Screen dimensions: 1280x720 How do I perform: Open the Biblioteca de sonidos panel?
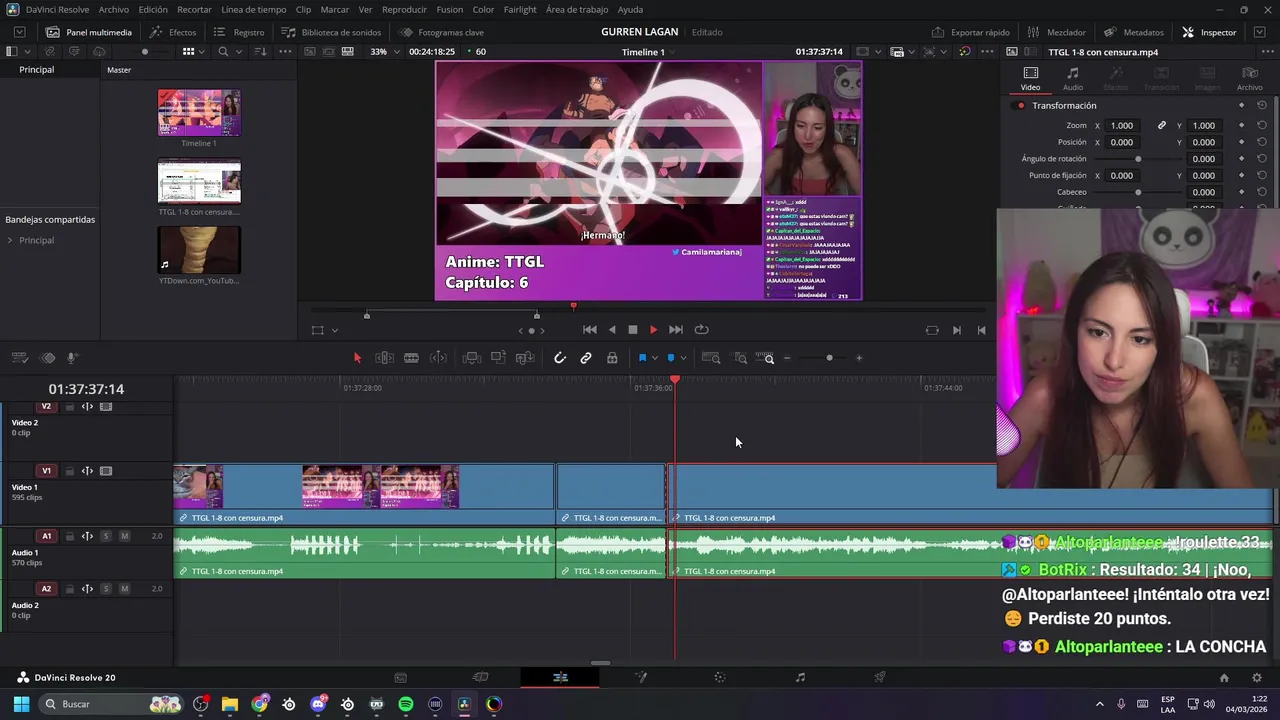click(x=332, y=32)
